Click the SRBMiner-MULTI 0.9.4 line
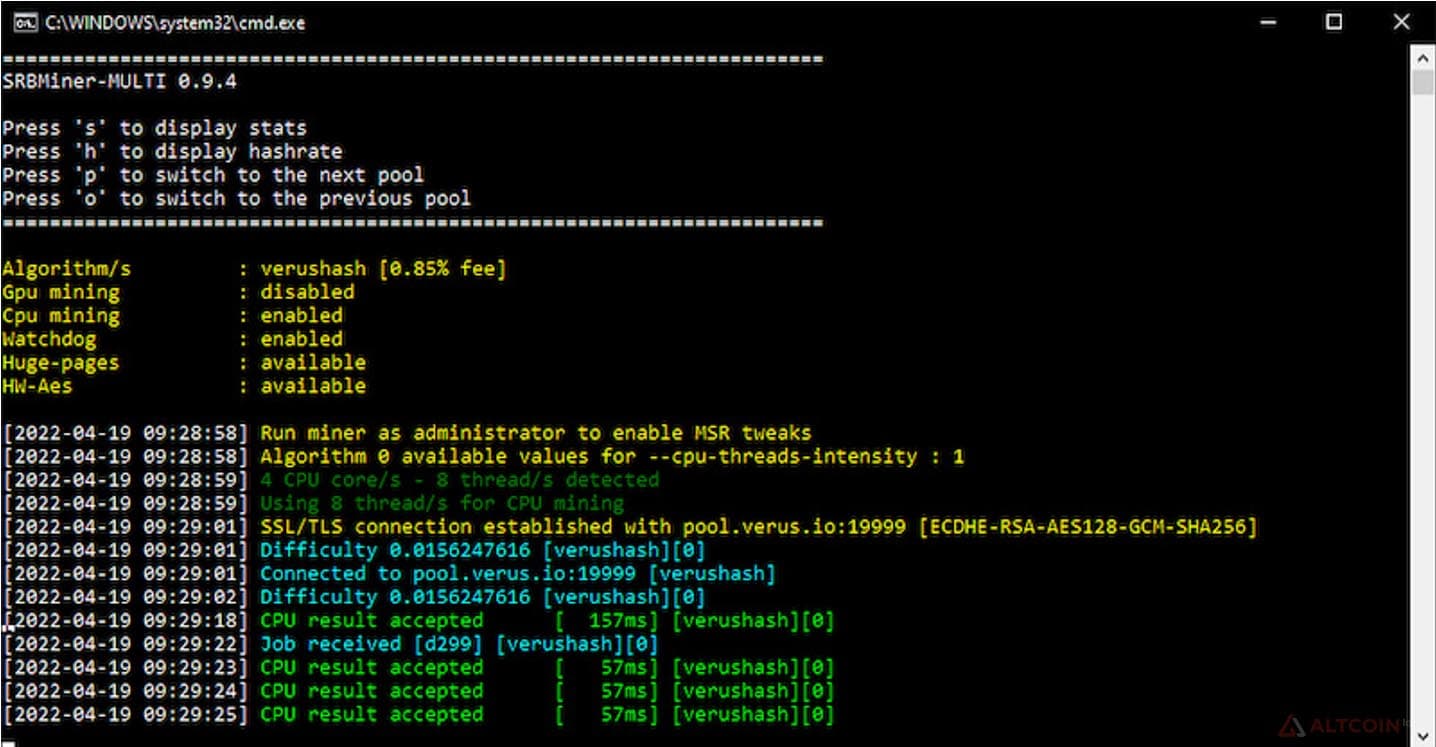This screenshot has width=1436, height=747. 119,82
